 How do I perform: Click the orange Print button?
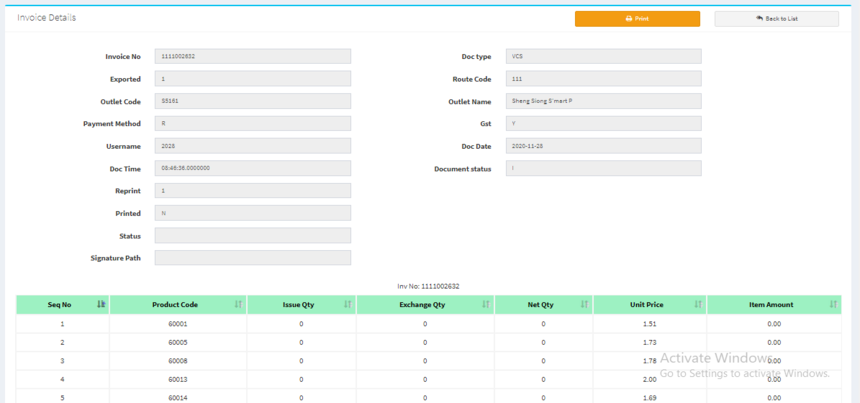(x=637, y=19)
